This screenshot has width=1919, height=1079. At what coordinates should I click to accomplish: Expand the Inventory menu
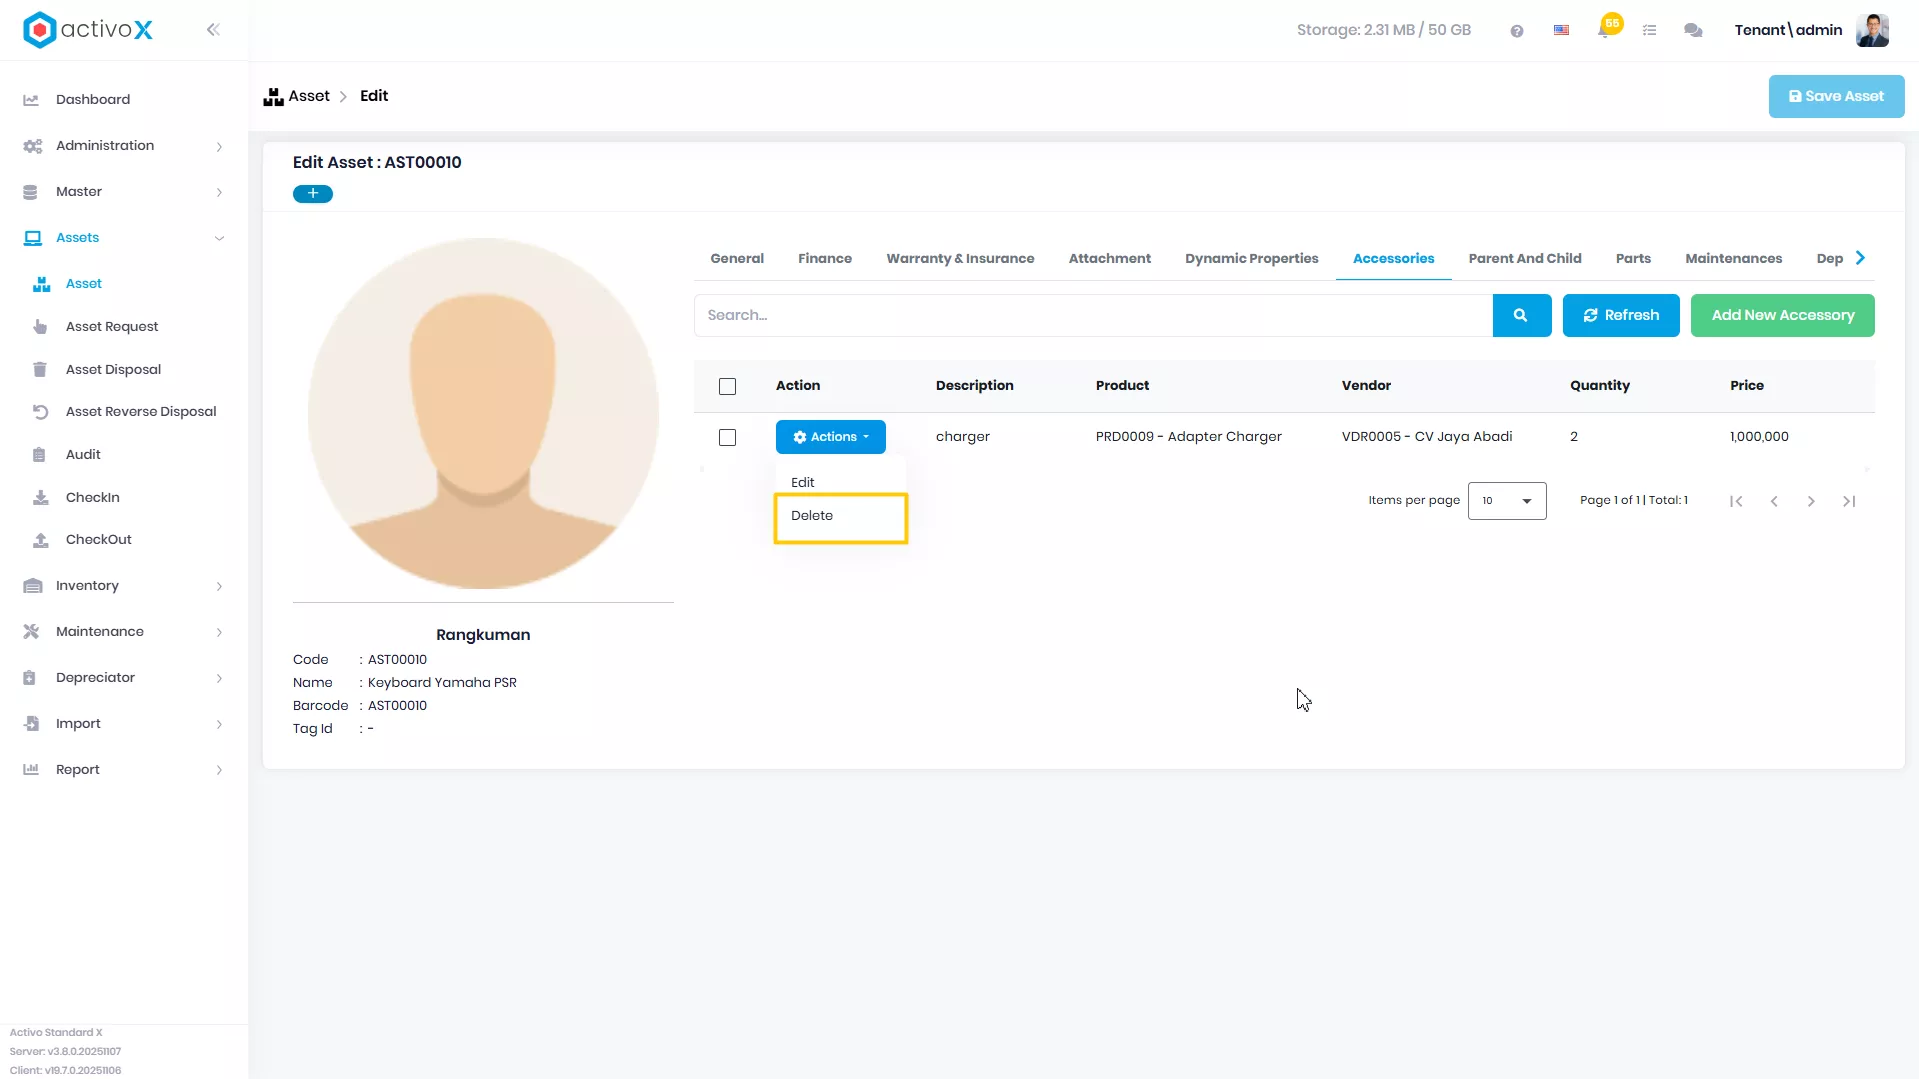point(124,585)
